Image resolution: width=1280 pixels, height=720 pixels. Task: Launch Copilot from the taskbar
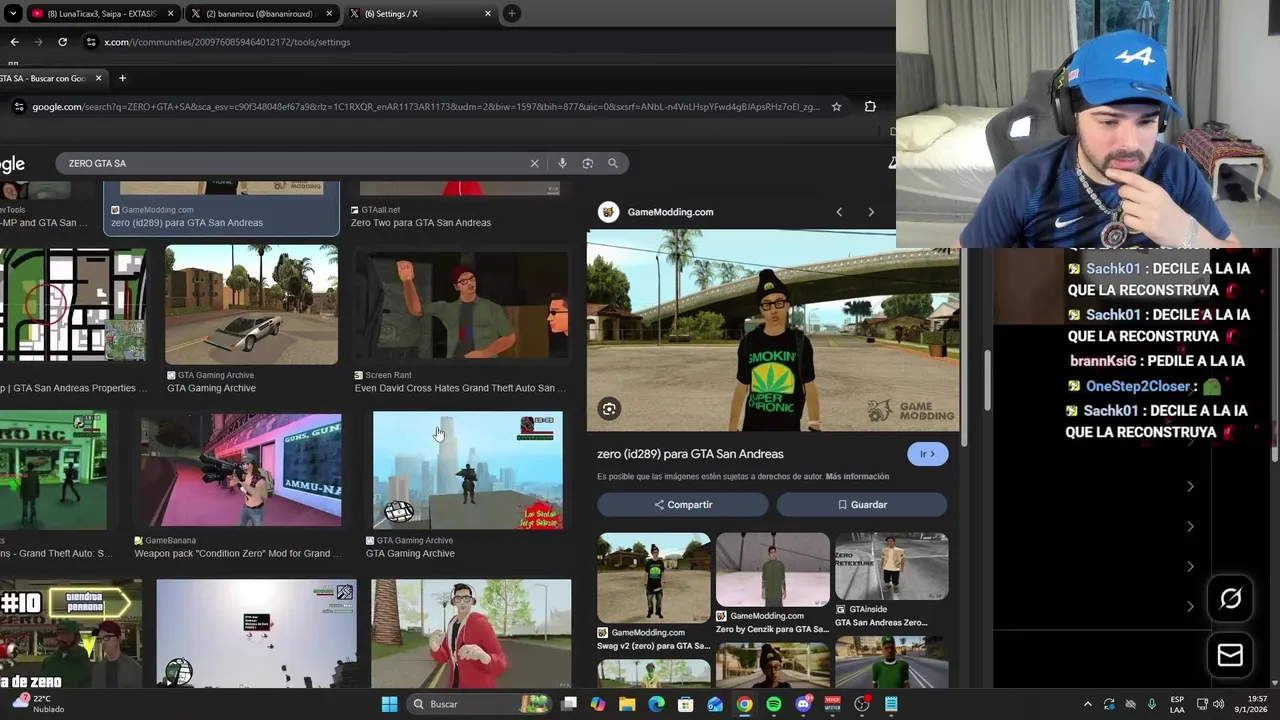tap(598, 704)
